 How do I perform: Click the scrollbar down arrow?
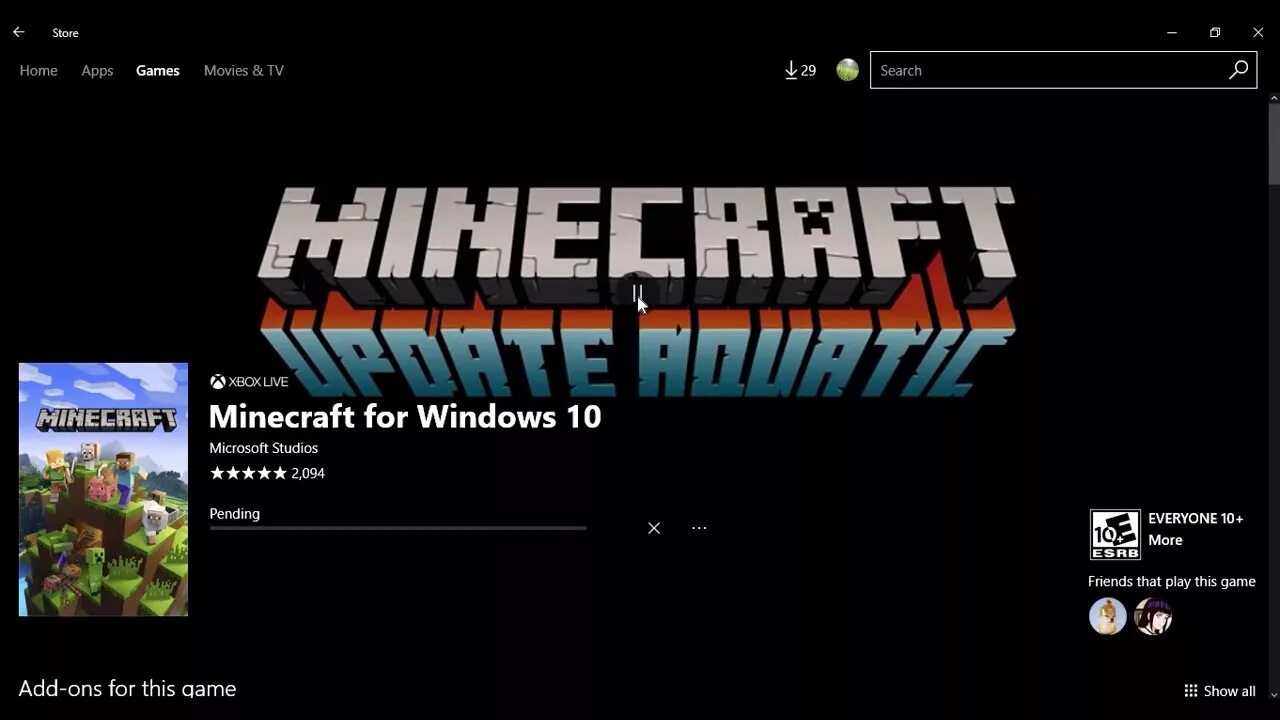1274,693
